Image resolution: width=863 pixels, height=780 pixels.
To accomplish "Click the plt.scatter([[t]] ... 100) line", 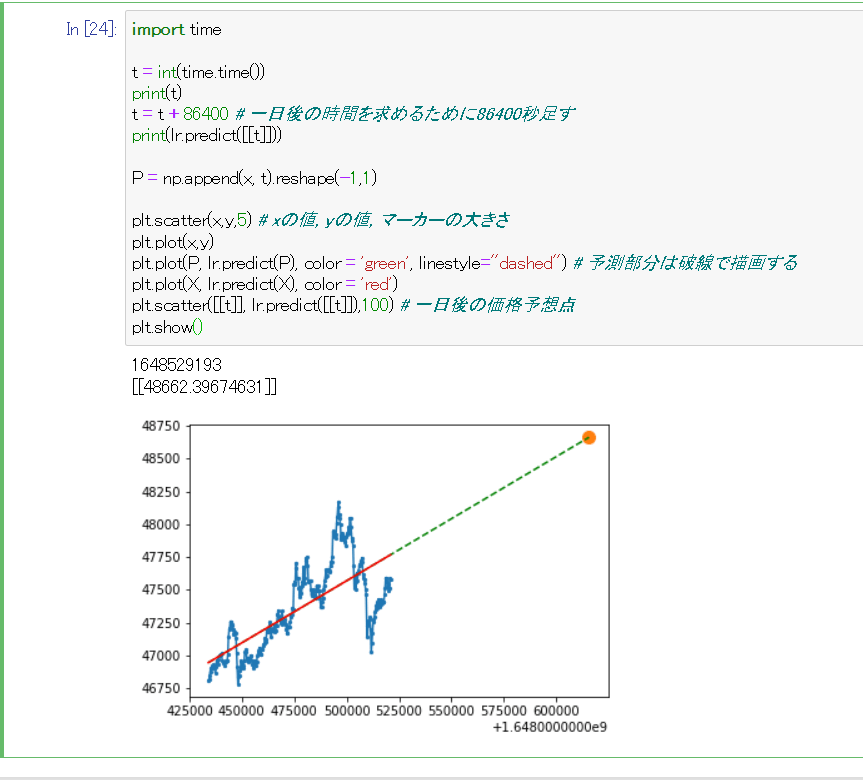I will tap(353, 306).
